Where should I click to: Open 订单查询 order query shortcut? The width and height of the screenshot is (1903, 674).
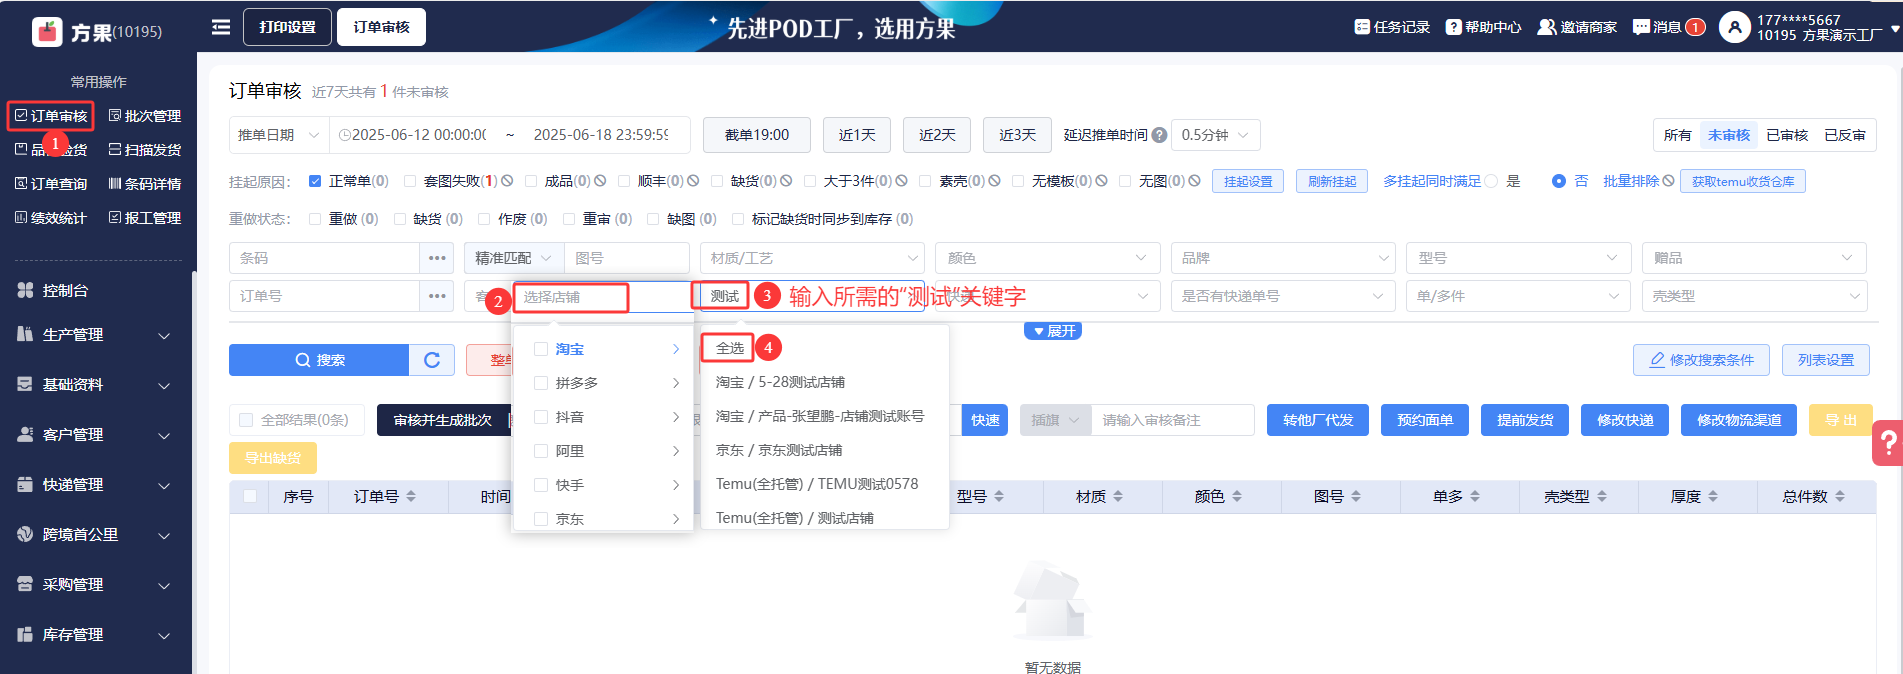tap(51, 184)
